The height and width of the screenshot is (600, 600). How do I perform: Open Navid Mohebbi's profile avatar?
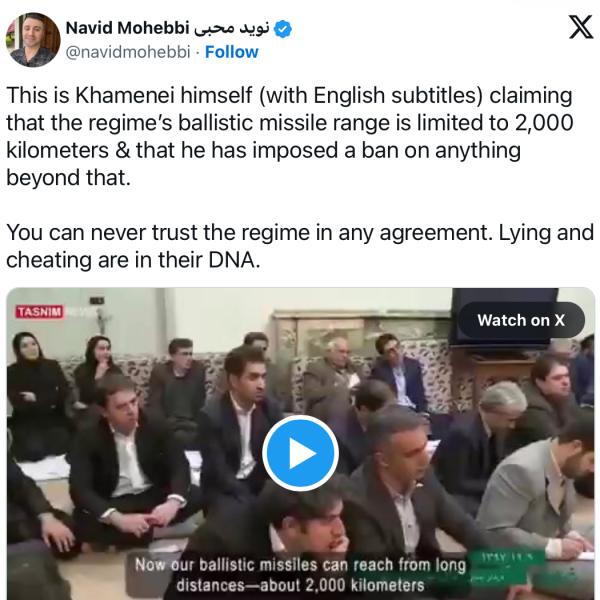32,40
